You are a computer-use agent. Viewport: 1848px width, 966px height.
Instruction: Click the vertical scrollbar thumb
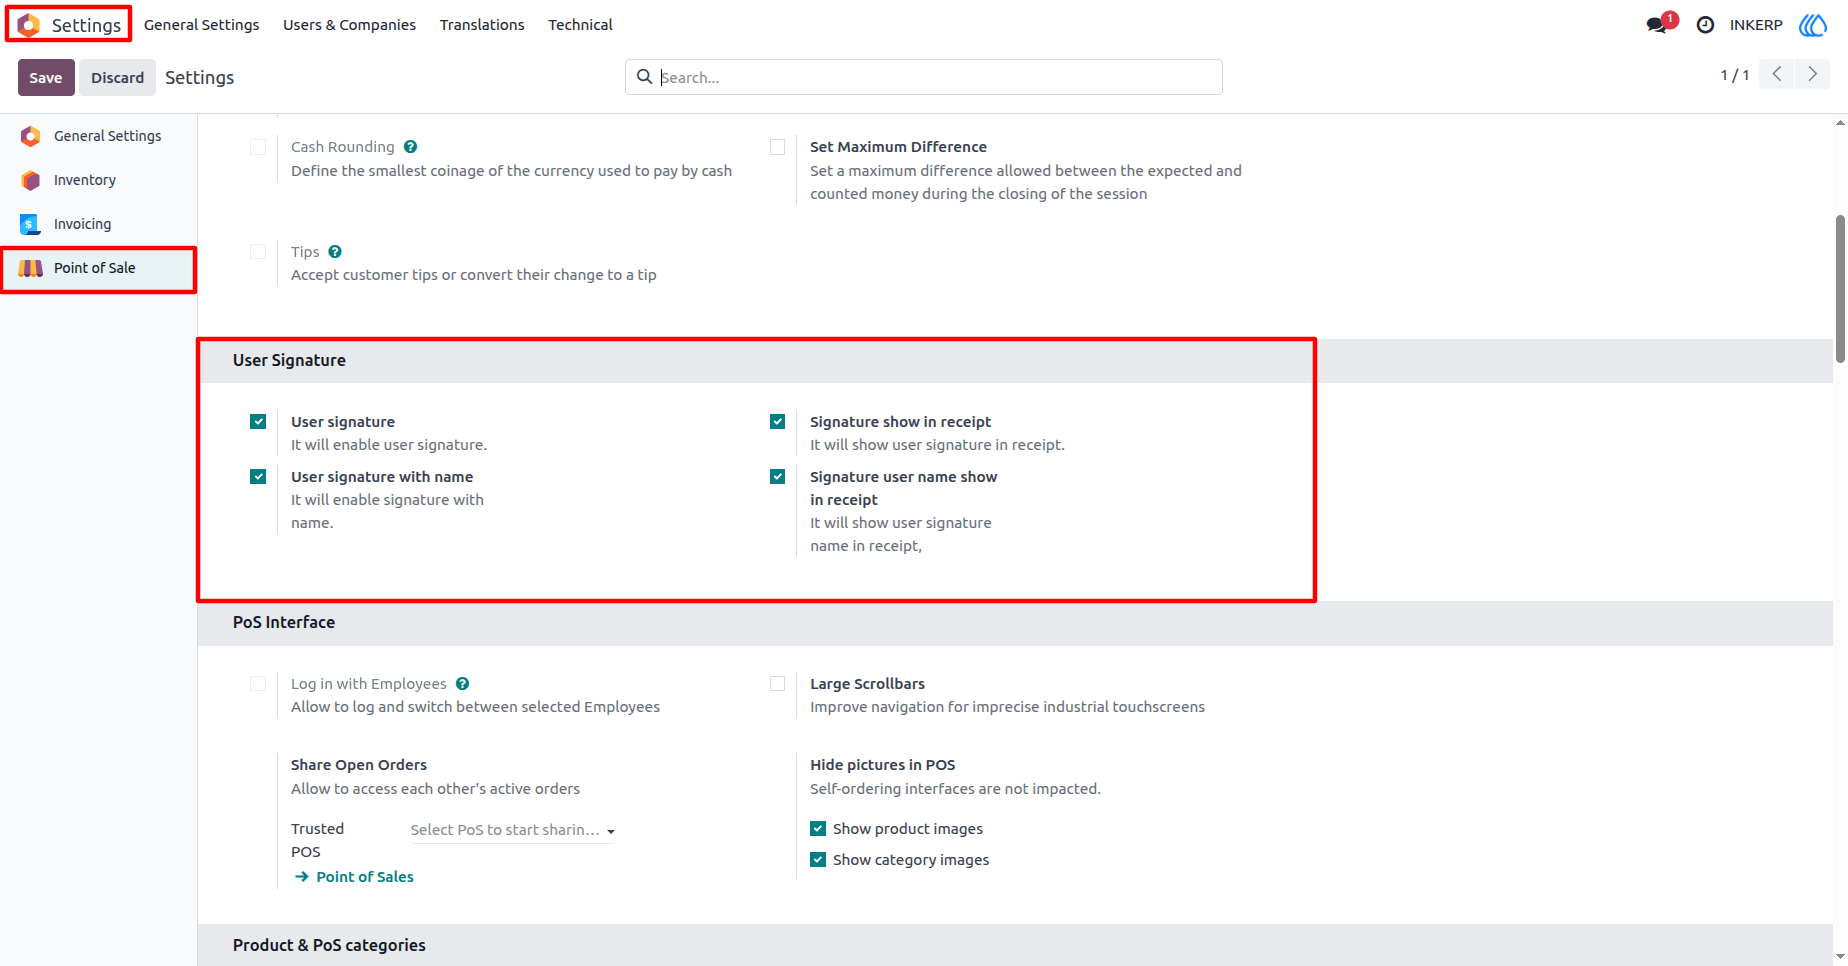(1840, 289)
